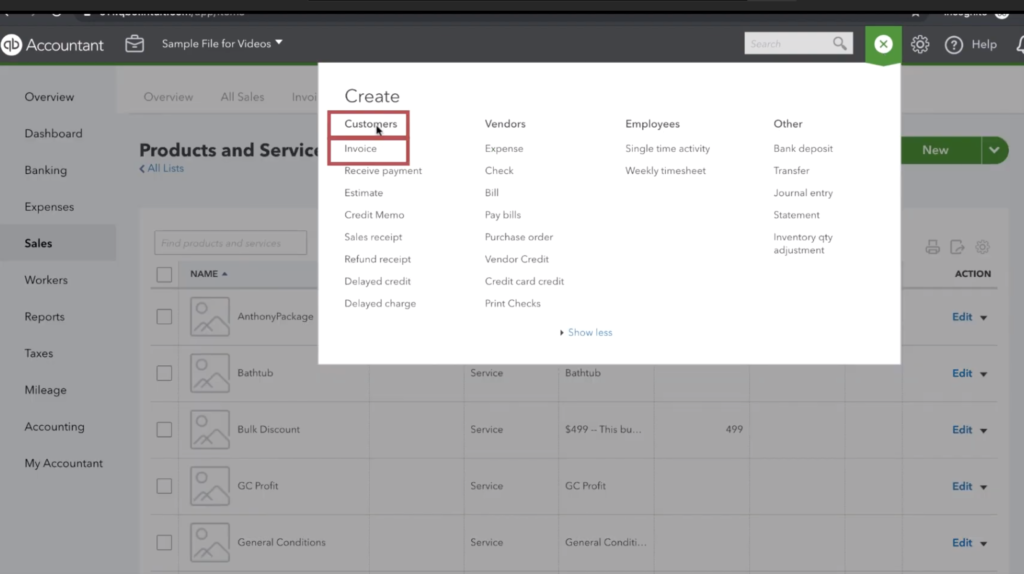Open Edit dropdown arrow for Bulk Discount
Screen dimensions: 1024x574
coord(984,430)
